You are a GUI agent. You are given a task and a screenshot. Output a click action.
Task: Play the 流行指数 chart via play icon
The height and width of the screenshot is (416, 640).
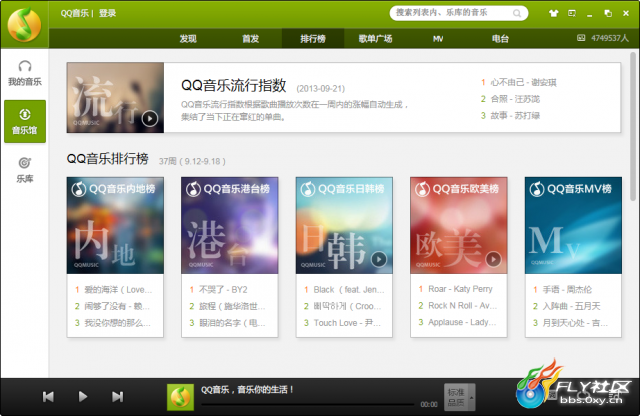pos(150,118)
